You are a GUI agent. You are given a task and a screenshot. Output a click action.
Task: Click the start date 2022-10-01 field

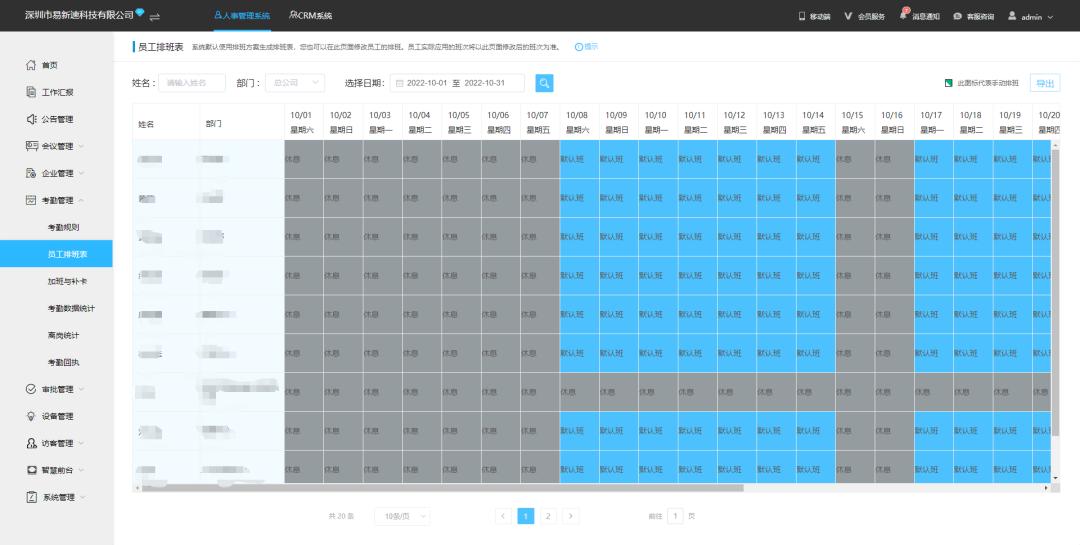pyautogui.click(x=427, y=83)
